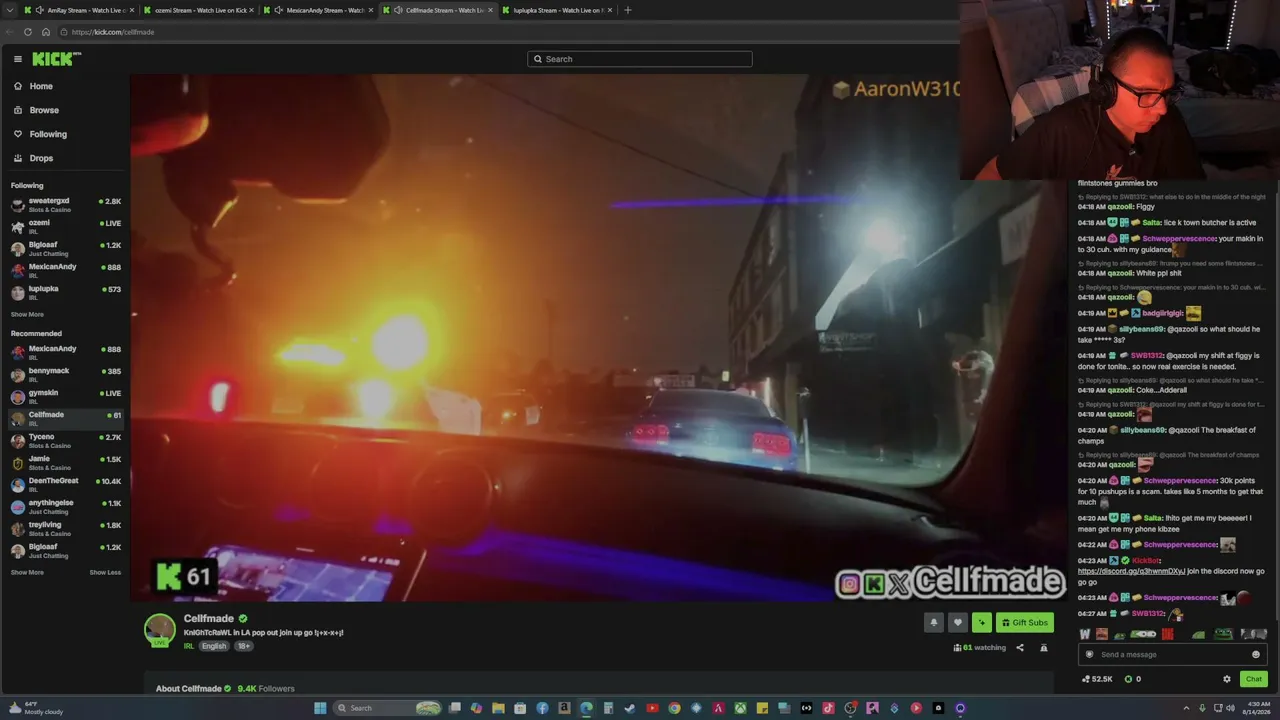Image resolution: width=1280 pixels, height=720 pixels.
Task: Expand Following list with Show More
Action: point(27,314)
